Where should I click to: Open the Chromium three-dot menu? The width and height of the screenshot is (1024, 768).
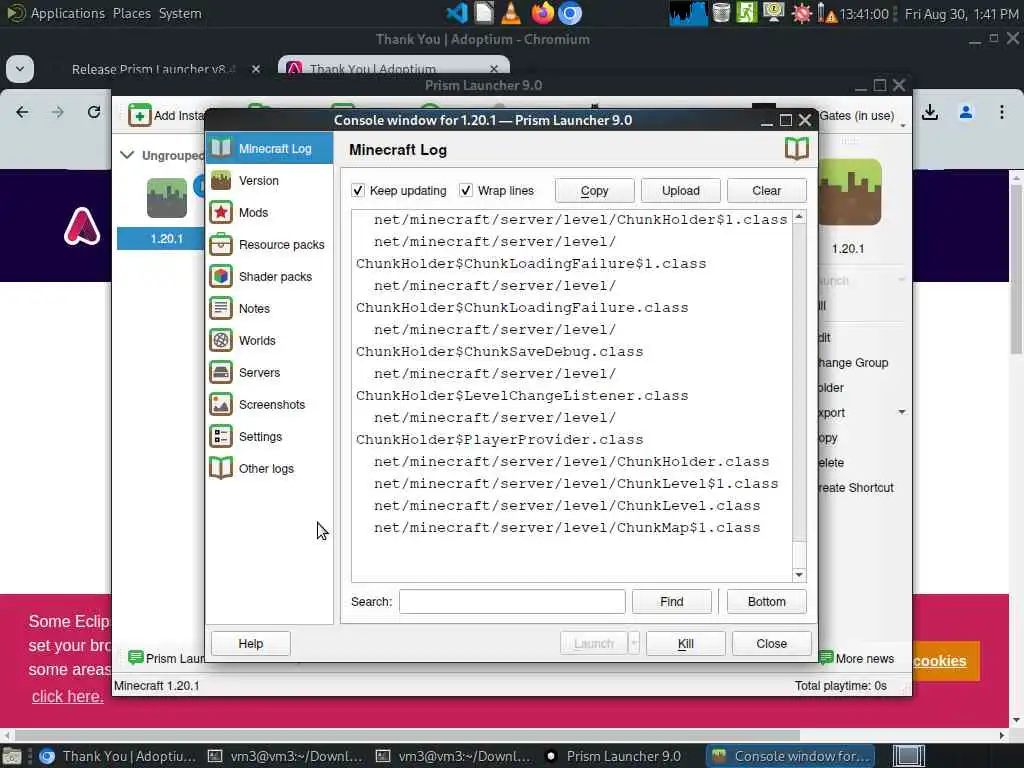[x=1001, y=112]
